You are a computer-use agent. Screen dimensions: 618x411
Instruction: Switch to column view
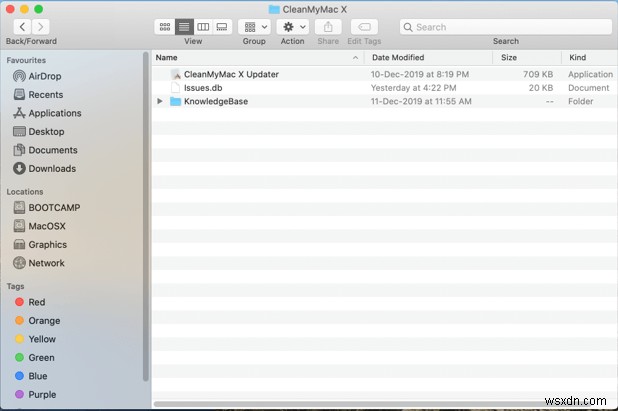203,27
